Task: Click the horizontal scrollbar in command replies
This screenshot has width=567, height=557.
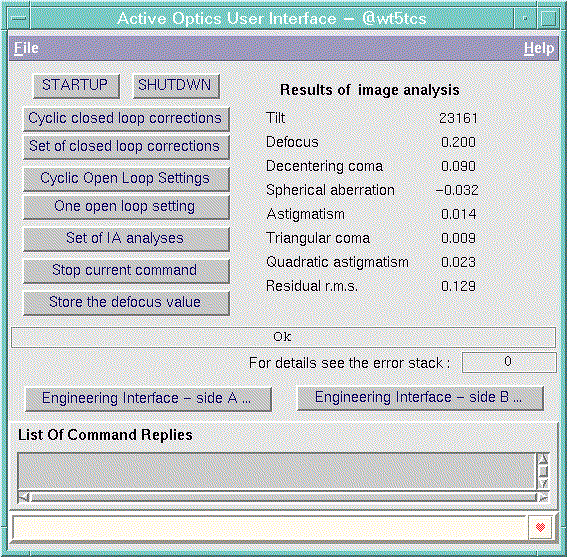Action: [284, 498]
